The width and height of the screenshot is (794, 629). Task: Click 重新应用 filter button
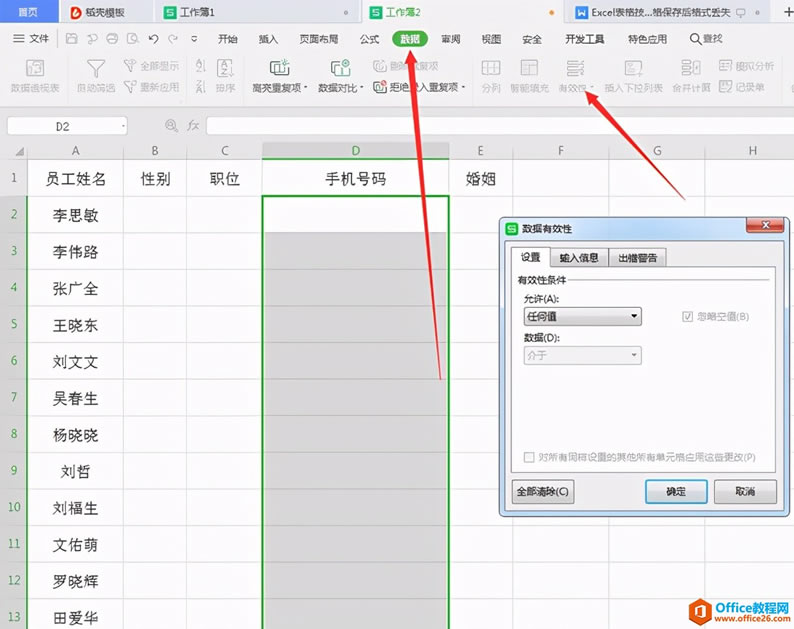[x=151, y=87]
